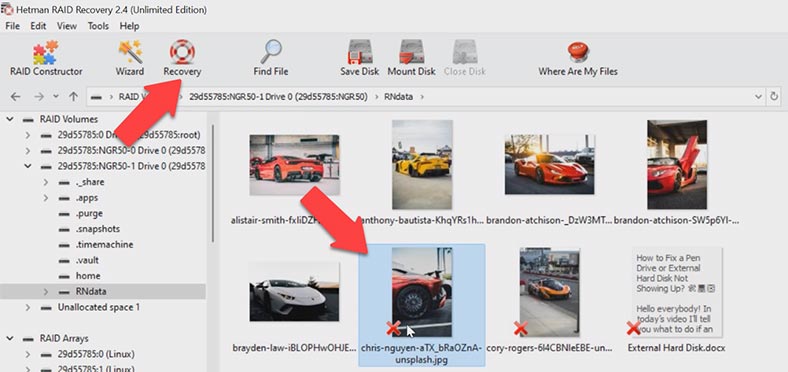
Task: Select the RAID Arrays root item
Action: point(64,338)
